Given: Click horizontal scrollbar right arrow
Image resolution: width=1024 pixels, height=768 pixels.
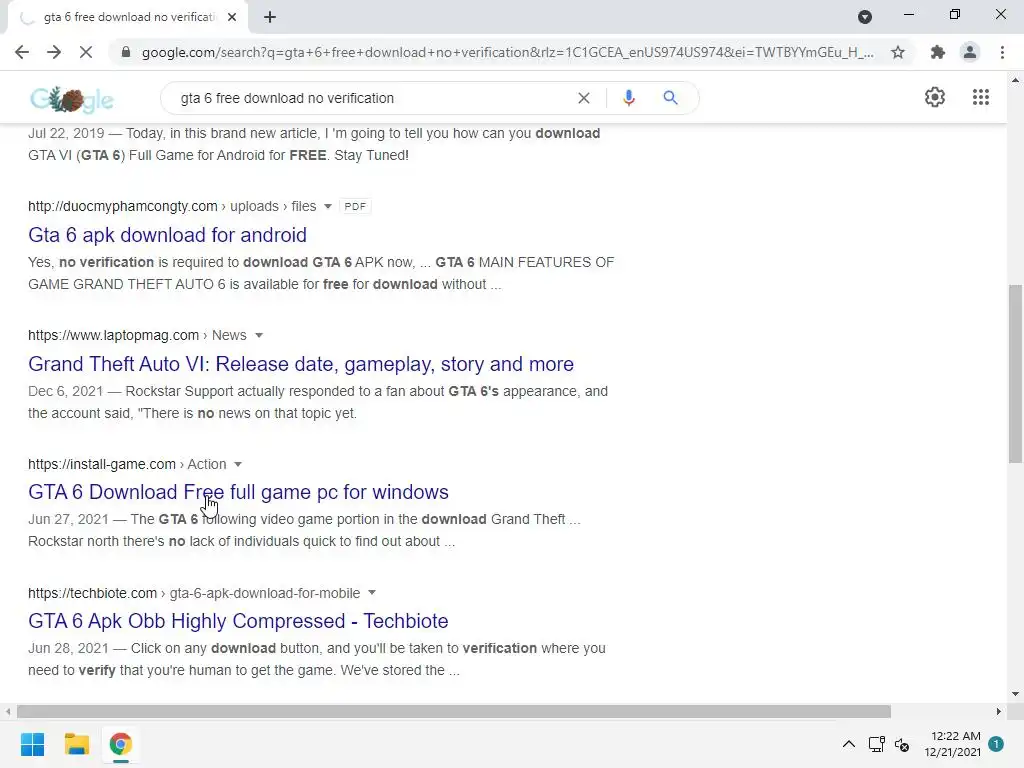Looking at the screenshot, I should [x=999, y=711].
